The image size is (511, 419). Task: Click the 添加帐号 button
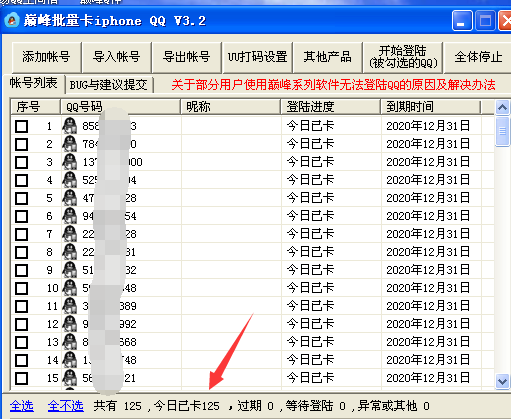(x=46, y=57)
